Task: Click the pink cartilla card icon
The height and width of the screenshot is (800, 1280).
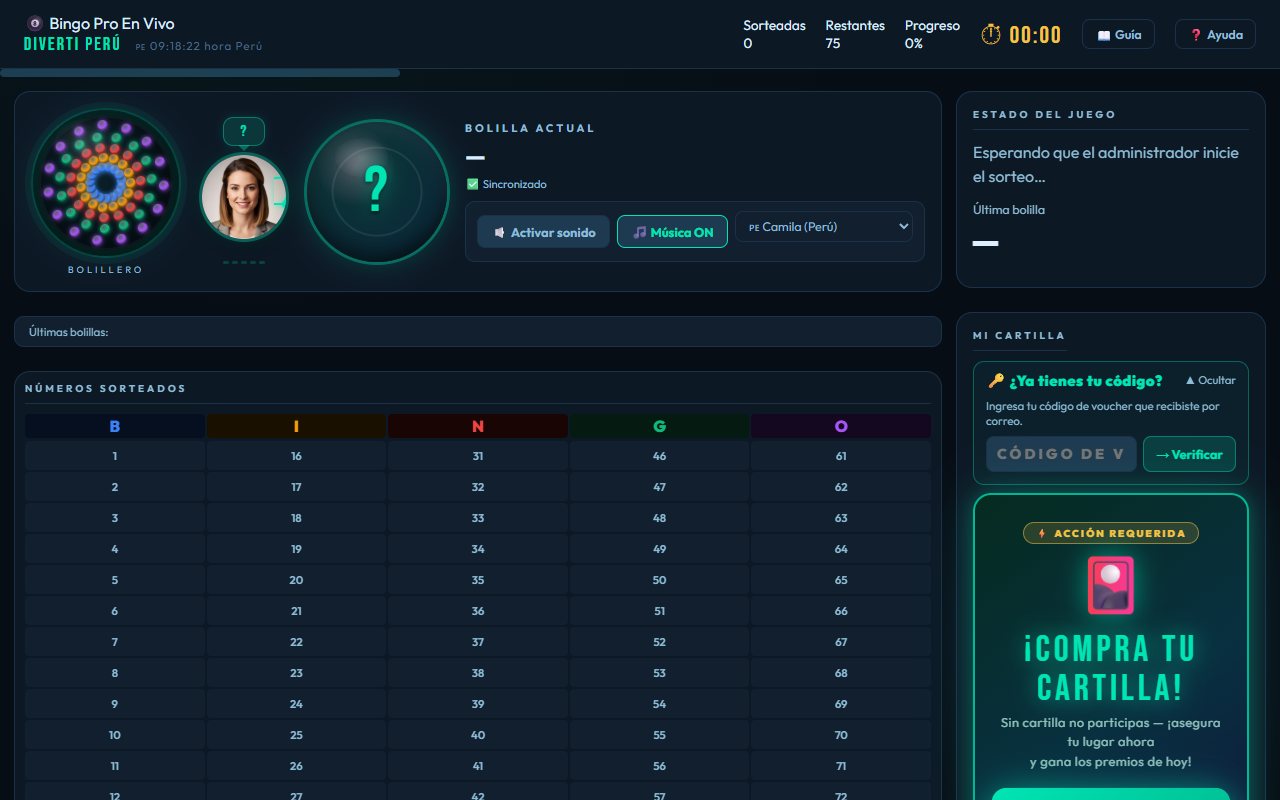Action: pos(1110,585)
